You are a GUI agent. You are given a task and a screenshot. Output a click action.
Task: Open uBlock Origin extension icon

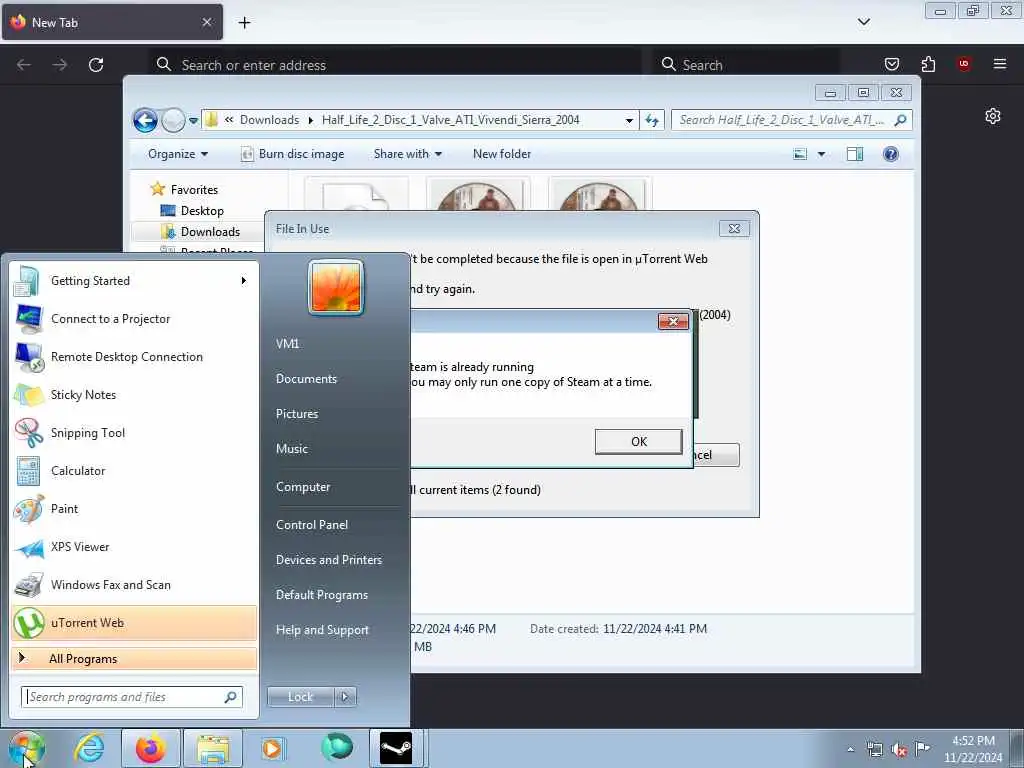tap(964, 64)
